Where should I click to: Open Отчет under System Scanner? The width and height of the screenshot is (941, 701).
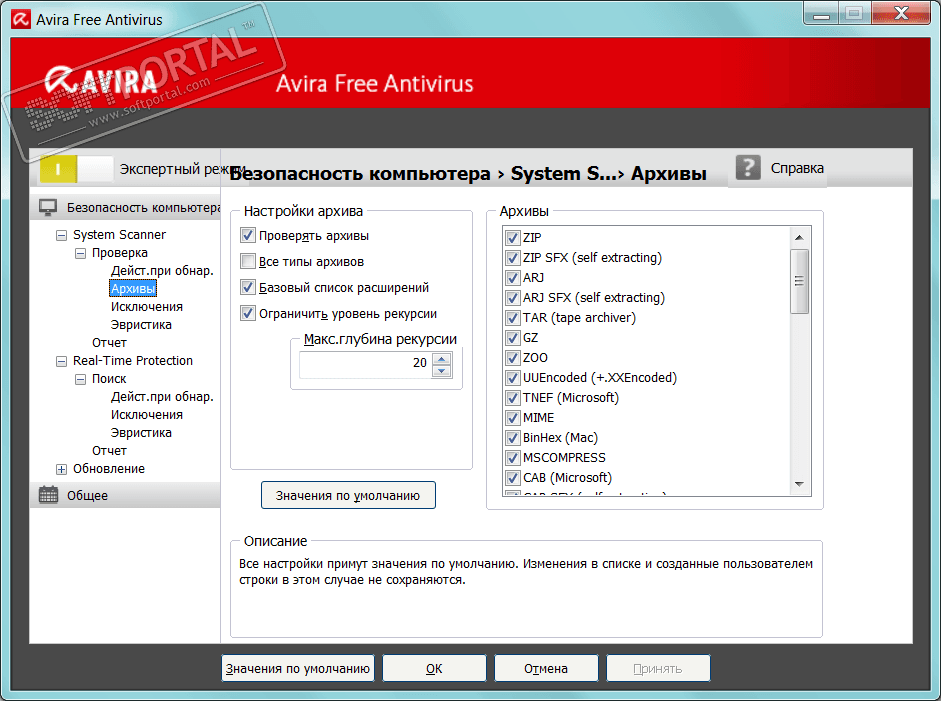[x=109, y=343]
